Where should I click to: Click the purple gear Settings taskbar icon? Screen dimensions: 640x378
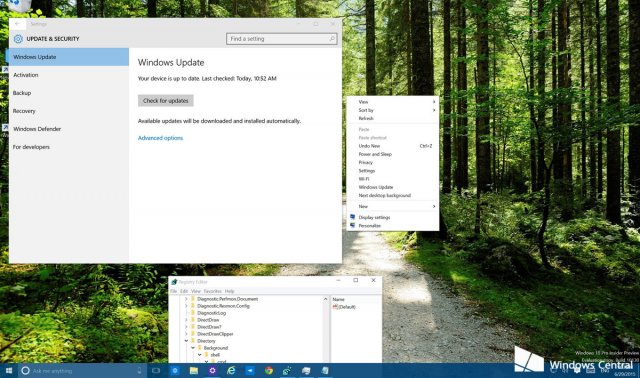click(x=212, y=371)
